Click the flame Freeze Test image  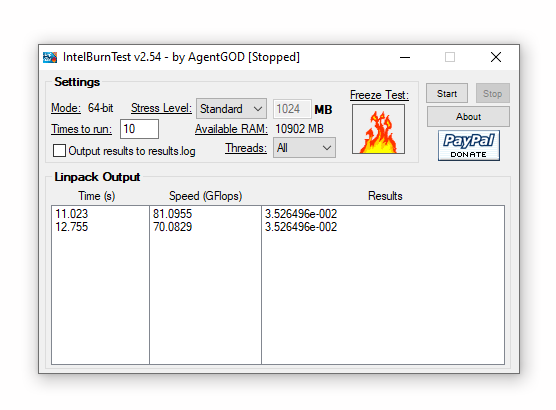tap(378, 129)
